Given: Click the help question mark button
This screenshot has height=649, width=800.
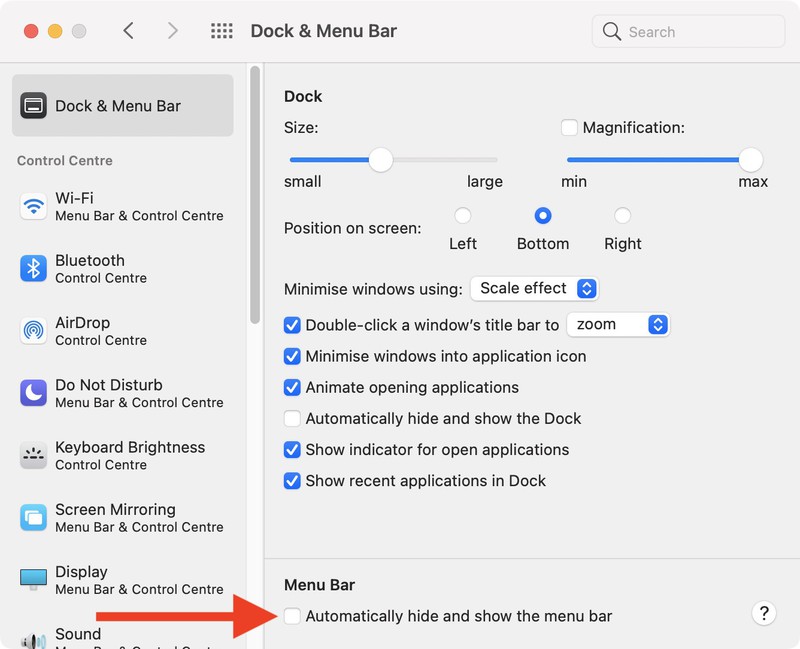Looking at the screenshot, I should (763, 614).
